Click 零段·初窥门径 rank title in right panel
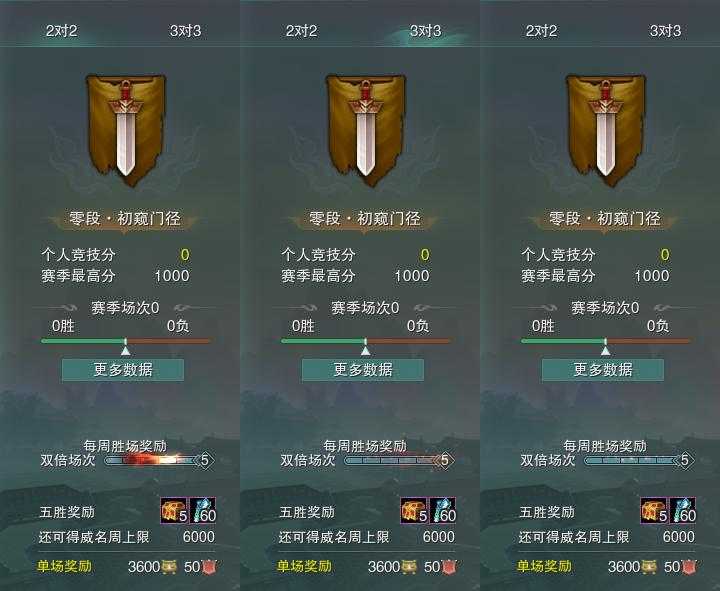The height and width of the screenshot is (591, 720). [605, 218]
